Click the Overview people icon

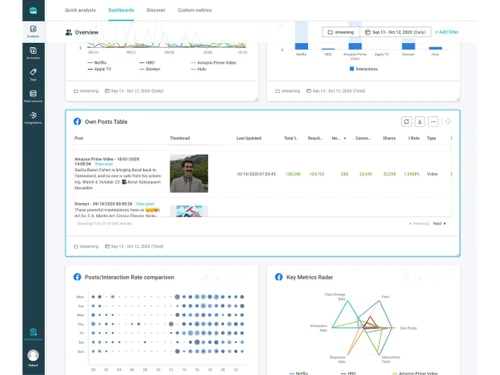[x=69, y=32]
